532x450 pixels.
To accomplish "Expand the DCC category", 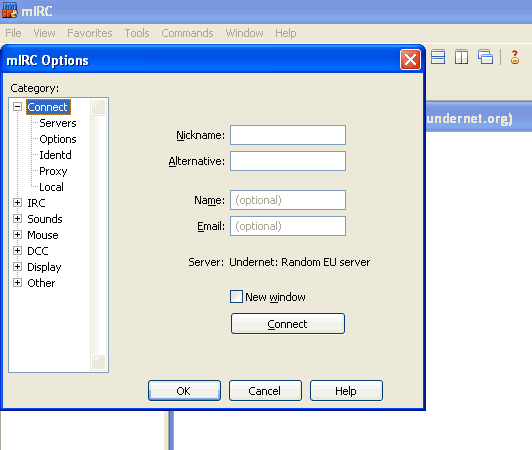I will pos(17,250).
